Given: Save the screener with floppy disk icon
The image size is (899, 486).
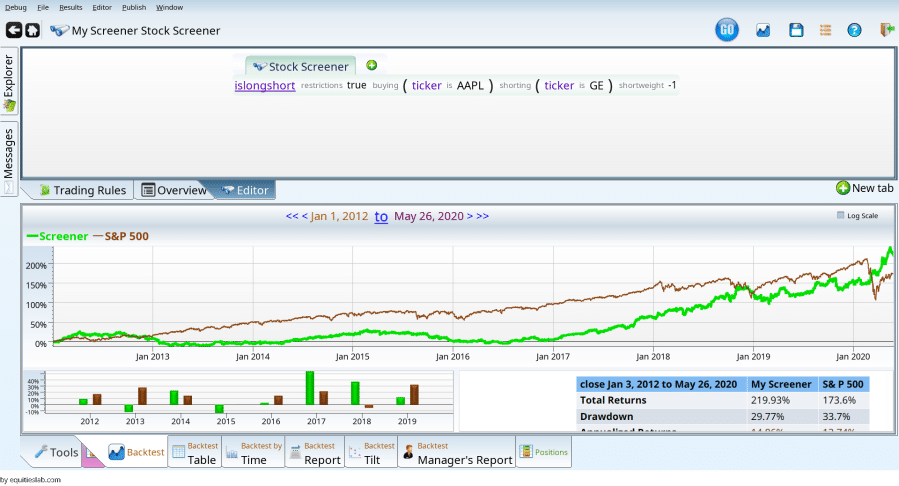Looking at the screenshot, I should coord(796,30).
